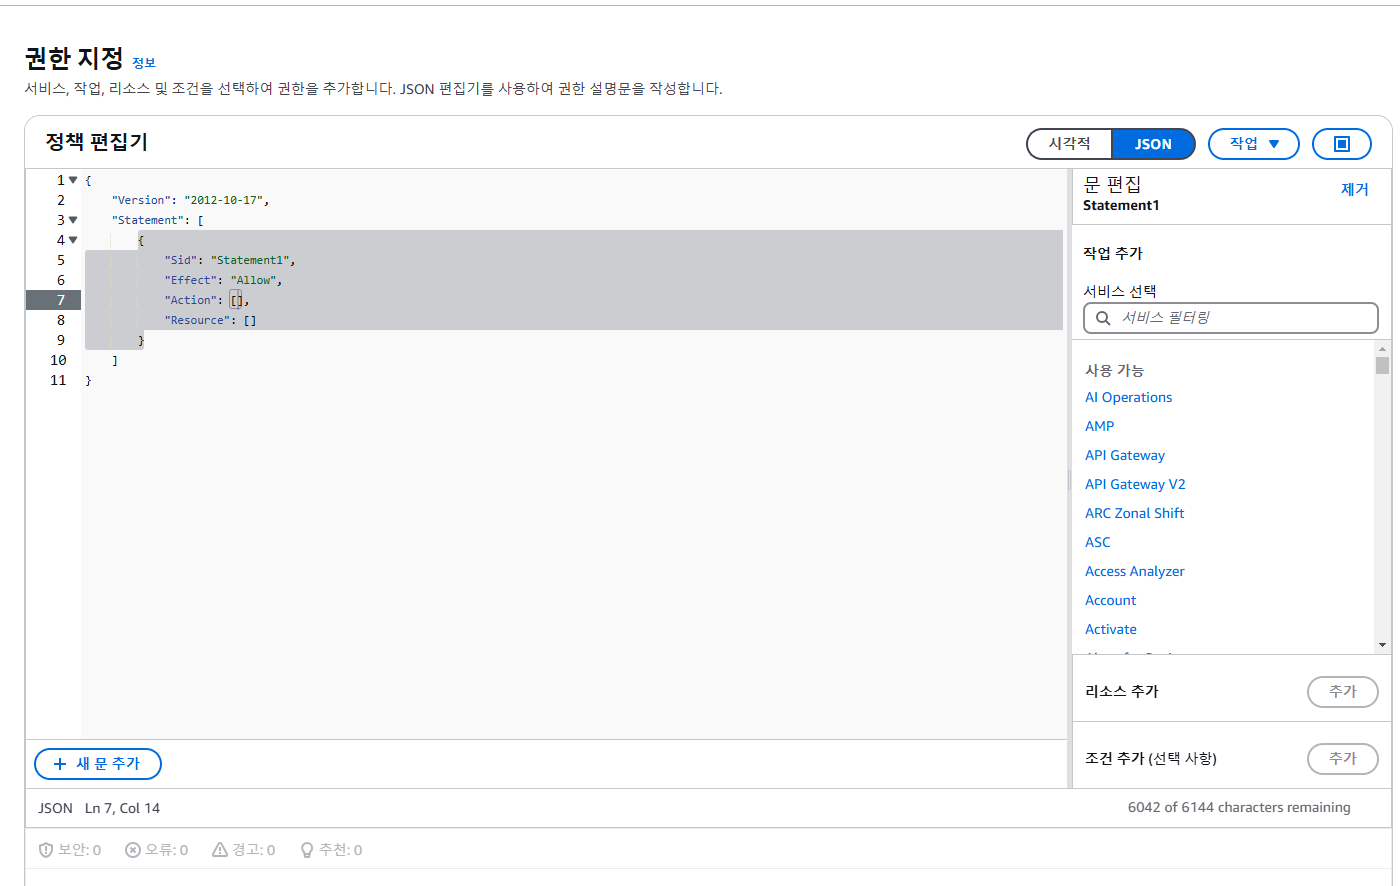Click the 오류: 0 errors indicator label
1400x886 pixels.
point(166,850)
